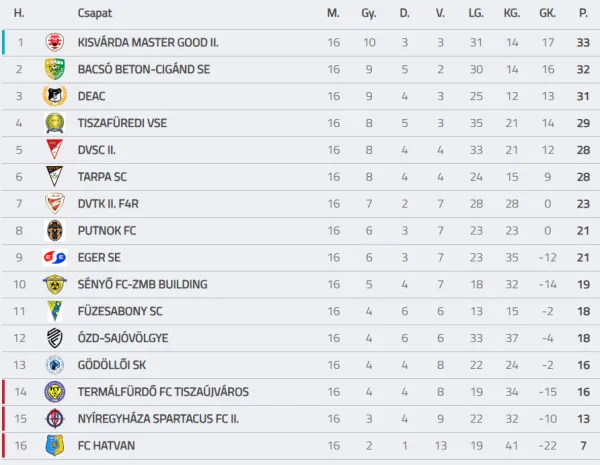This screenshot has height=465, width=600.
Task: Open the Füzesabony SC team page
Action: coord(120,311)
